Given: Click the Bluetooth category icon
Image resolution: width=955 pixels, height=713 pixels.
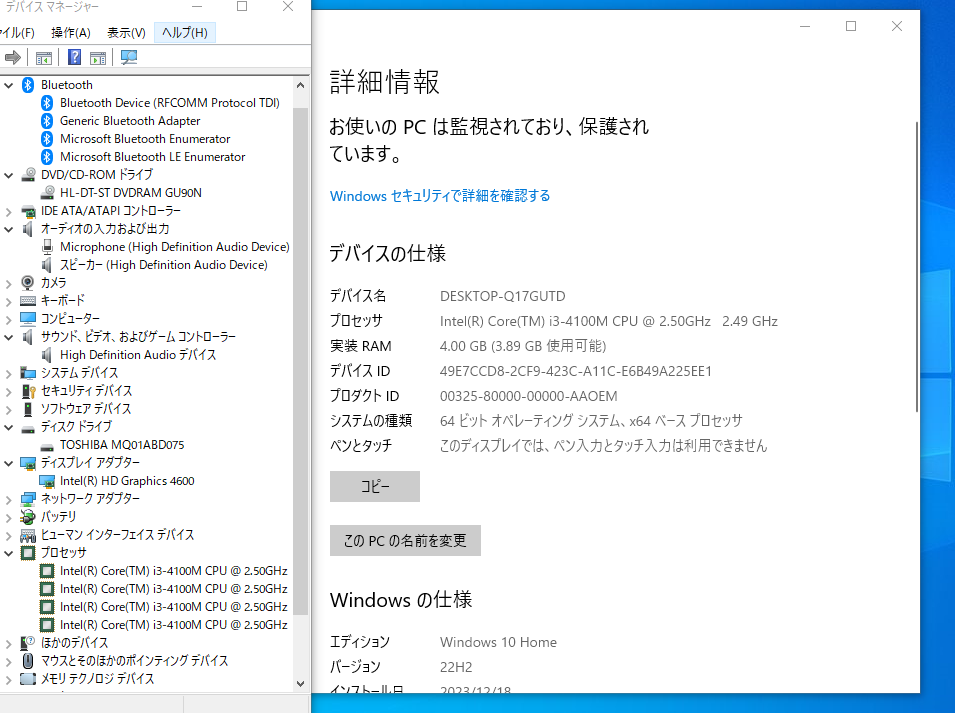Looking at the screenshot, I should pyautogui.click(x=28, y=85).
